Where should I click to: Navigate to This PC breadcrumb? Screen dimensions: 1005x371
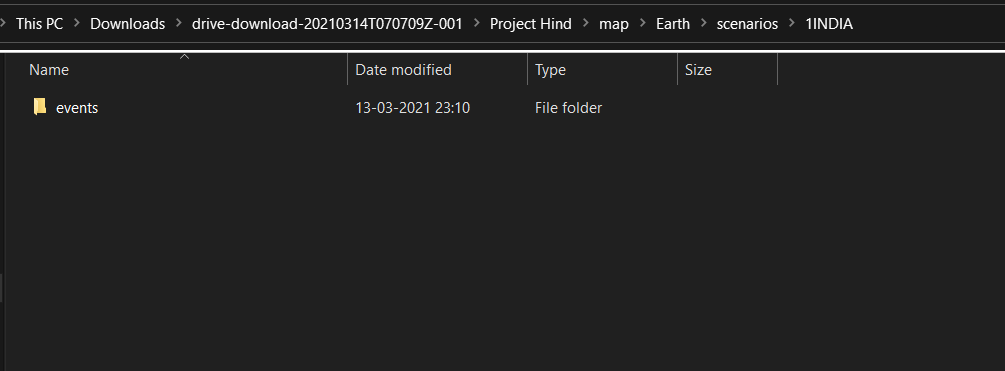click(40, 24)
